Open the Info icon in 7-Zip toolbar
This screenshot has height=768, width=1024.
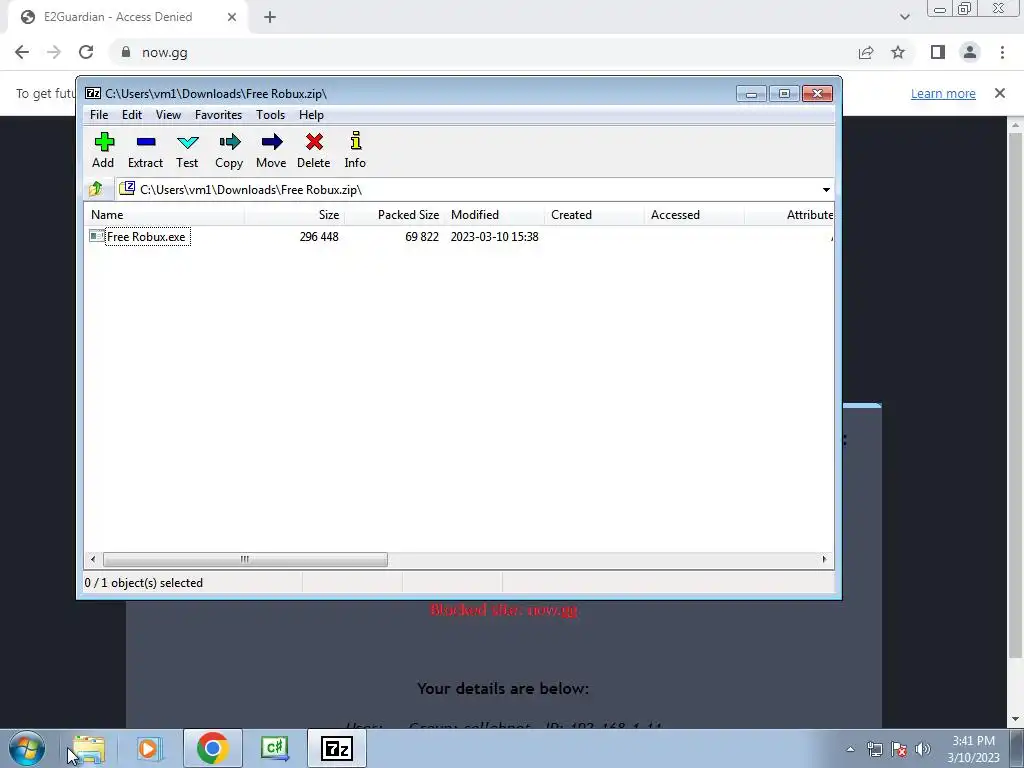click(355, 150)
